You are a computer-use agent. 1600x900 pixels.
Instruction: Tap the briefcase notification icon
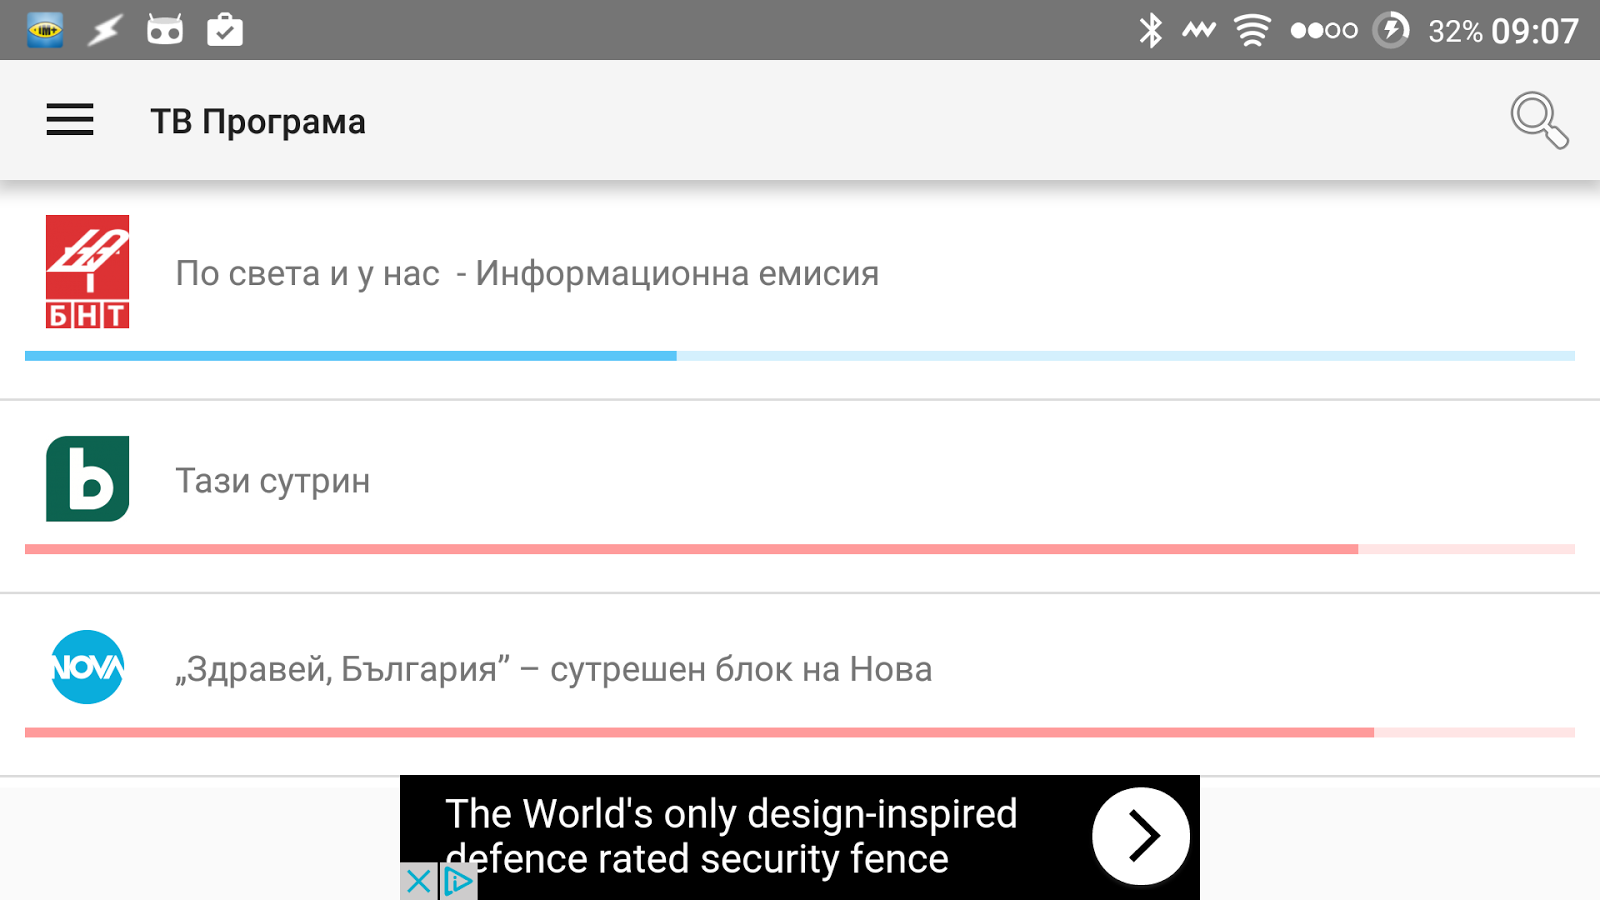pyautogui.click(x=225, y=30)
